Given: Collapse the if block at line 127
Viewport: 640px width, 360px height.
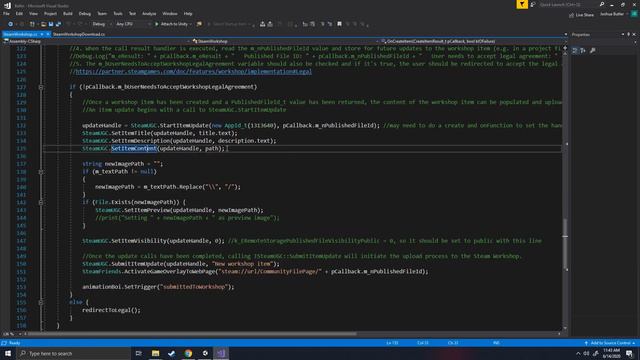Looking at the screenshot, I should coord(40,87).
